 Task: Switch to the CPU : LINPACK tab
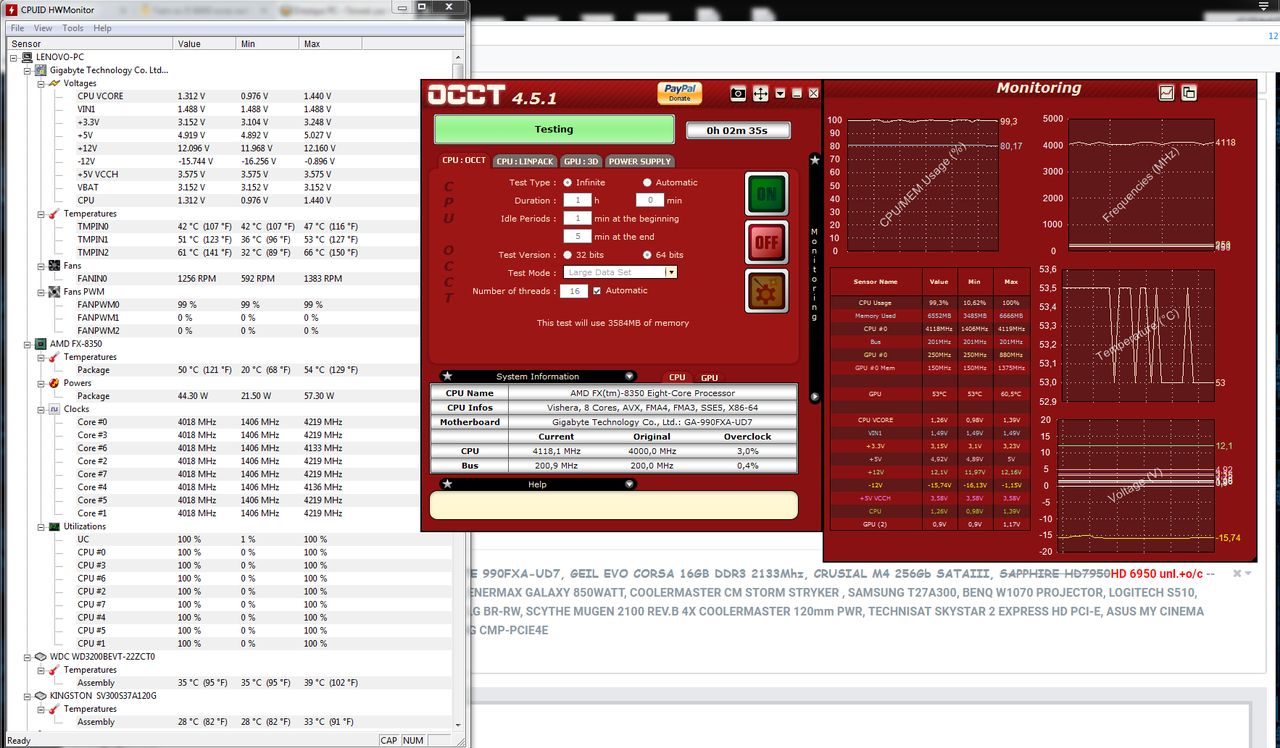click(524, 161)
